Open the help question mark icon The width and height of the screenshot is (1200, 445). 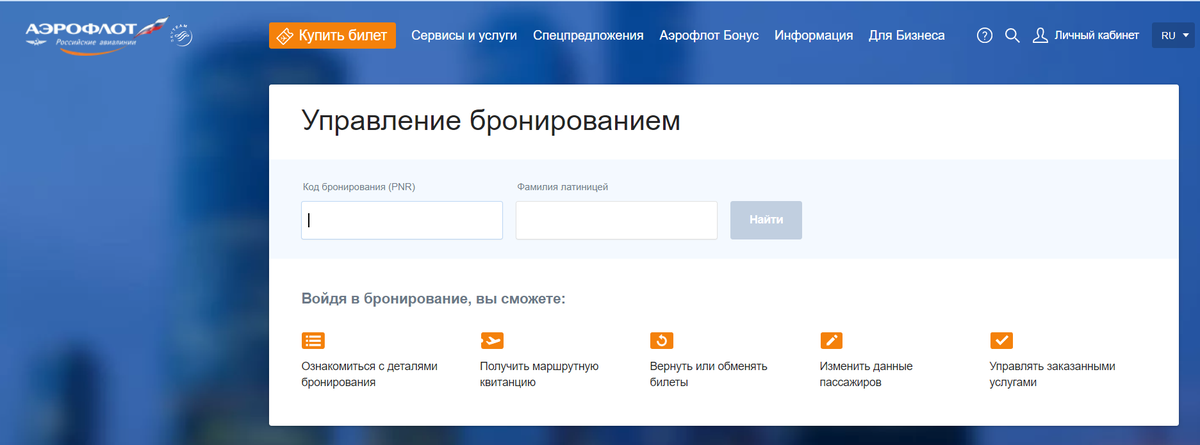coord(984,35)
